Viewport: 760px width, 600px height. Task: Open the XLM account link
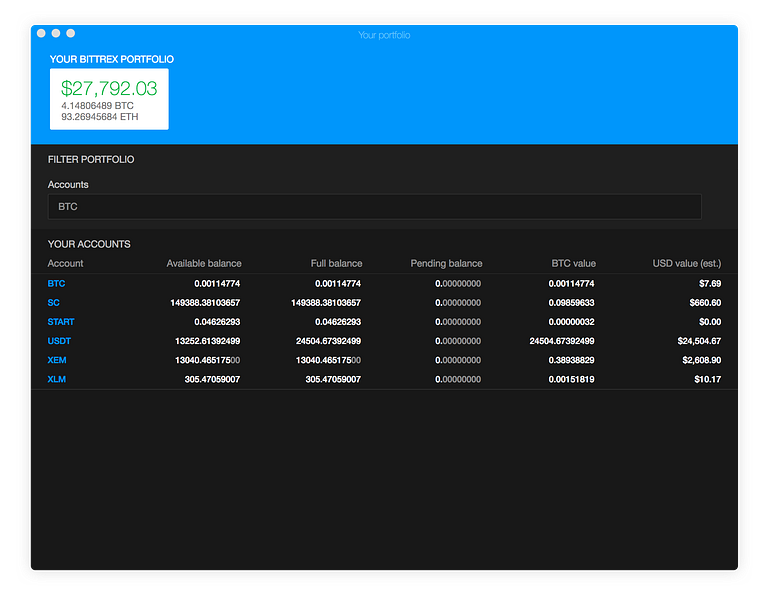(x=56, y=379)
